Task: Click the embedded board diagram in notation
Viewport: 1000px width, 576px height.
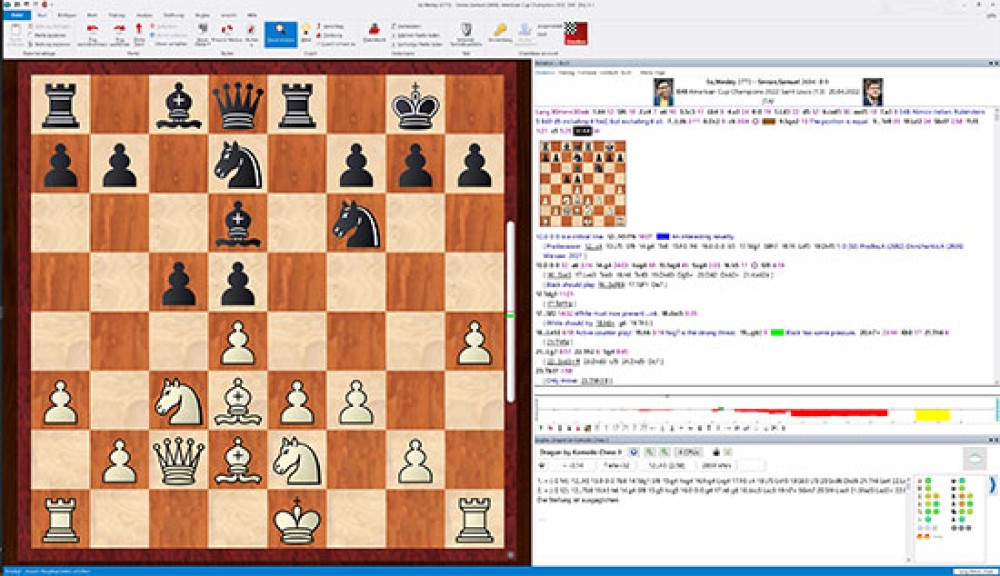Action: click(x=583, y=183)
